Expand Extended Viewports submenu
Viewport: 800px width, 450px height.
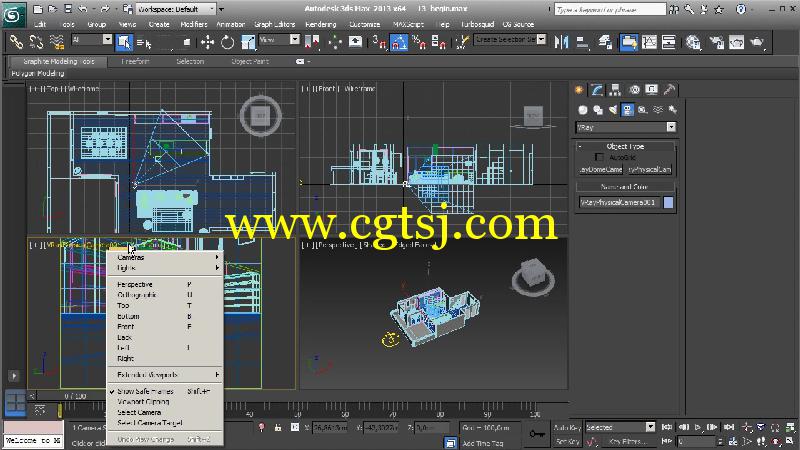[x=165, y=375]
